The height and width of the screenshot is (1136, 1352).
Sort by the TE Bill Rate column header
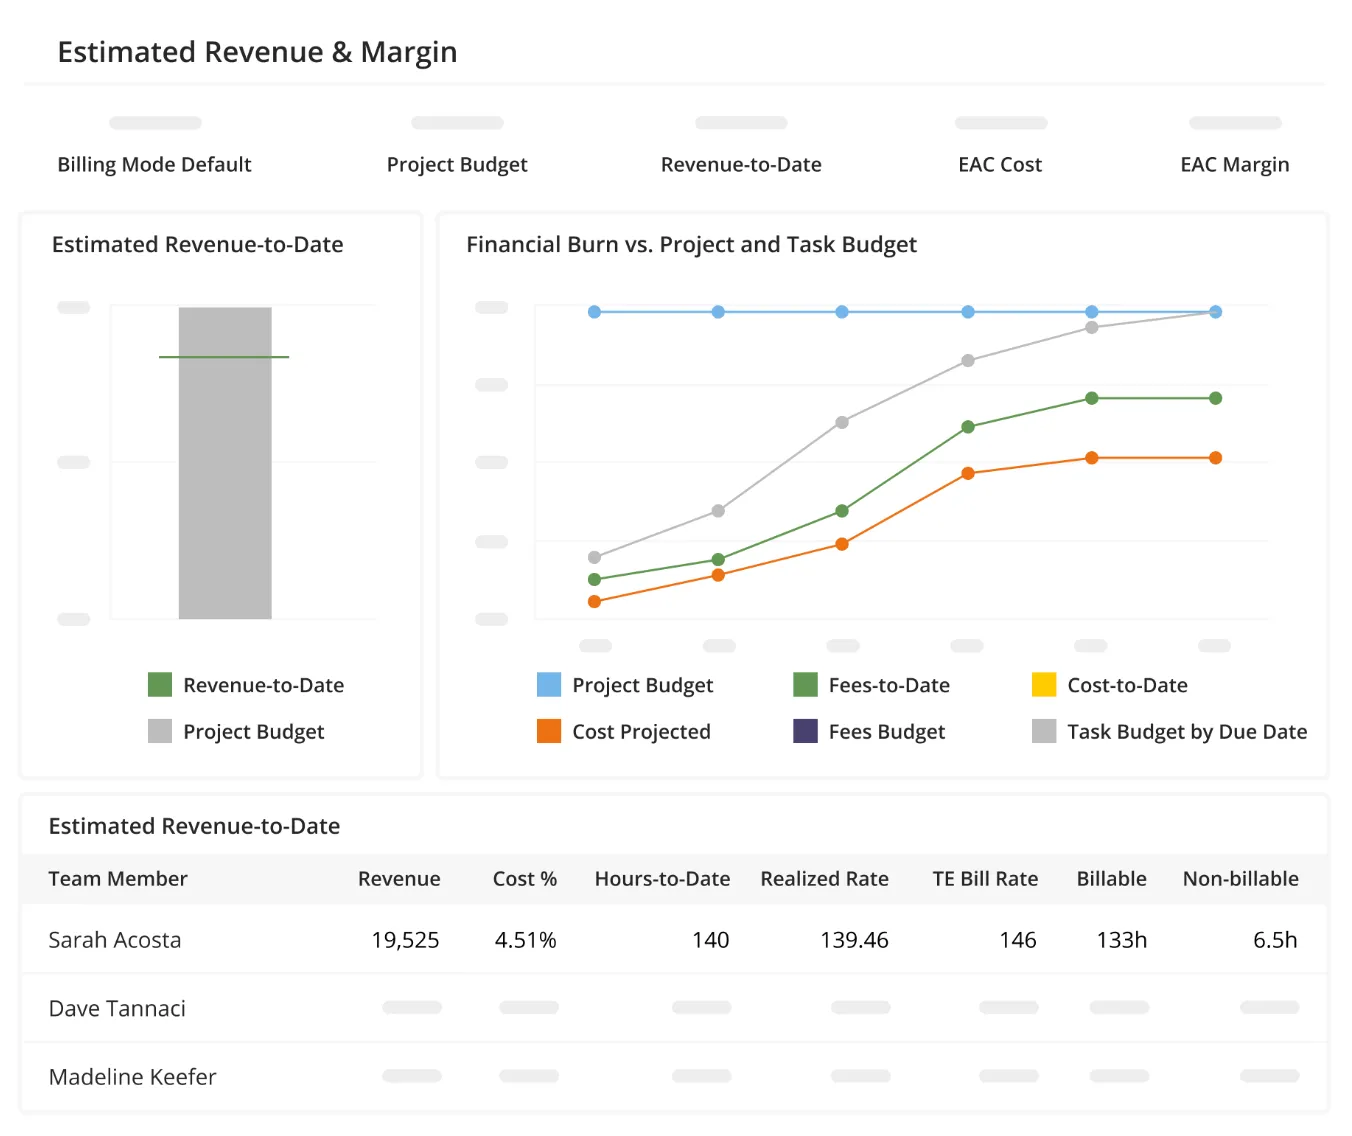coord(985,879)
